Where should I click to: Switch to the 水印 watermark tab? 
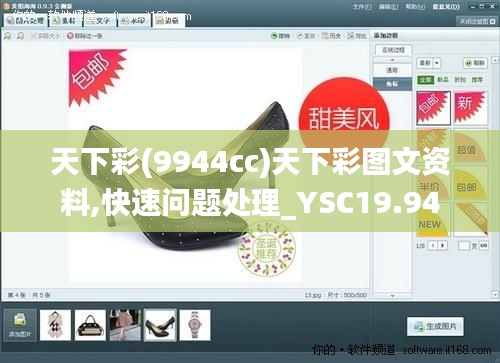pos(134,20)
